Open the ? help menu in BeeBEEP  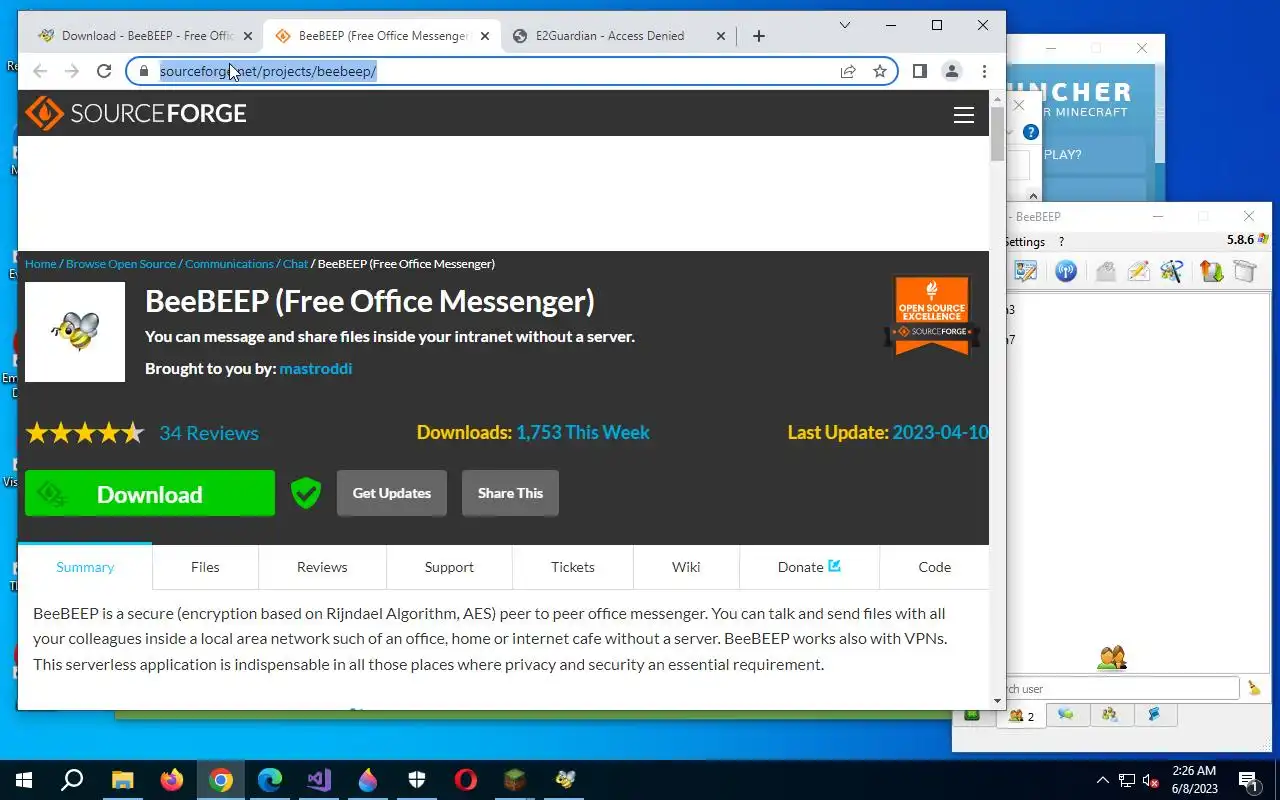point(1061,242)
